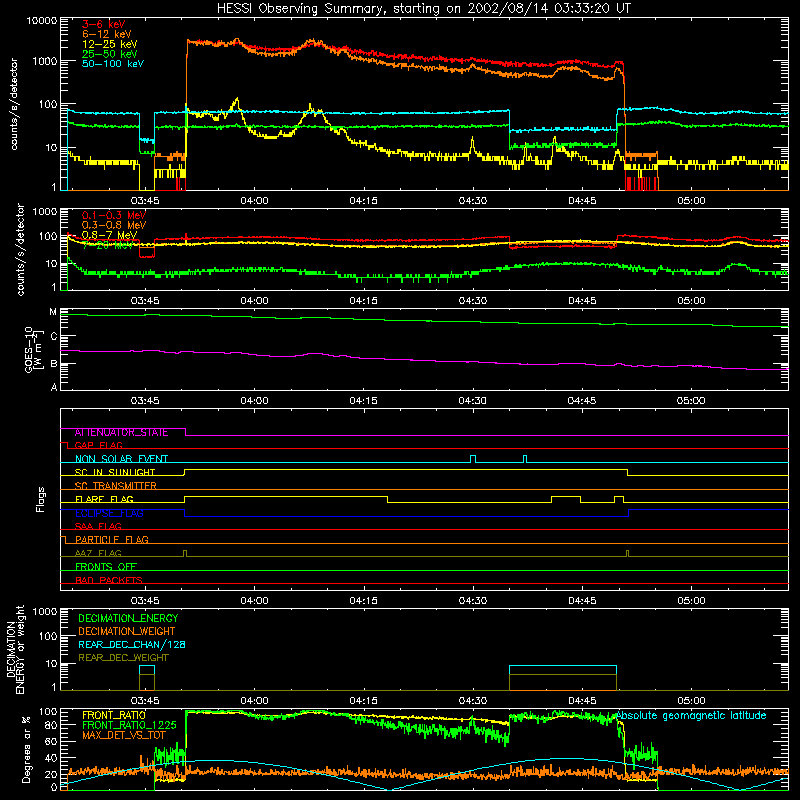Click the SC_IN_SUNLIGHT flag label

click(x=115, y=472)
